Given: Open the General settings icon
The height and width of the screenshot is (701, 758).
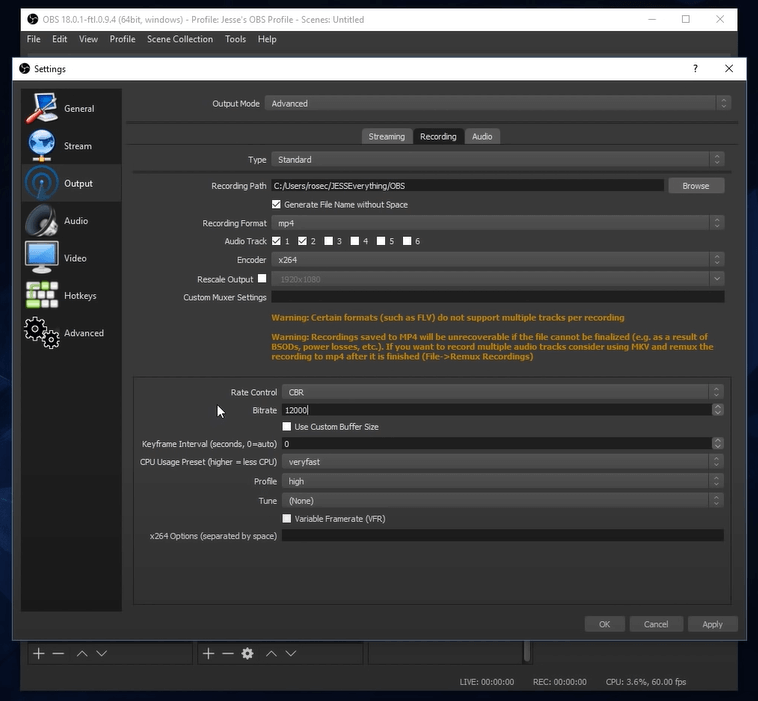Looking at the screenshot, I should click(x=42, y=108).
